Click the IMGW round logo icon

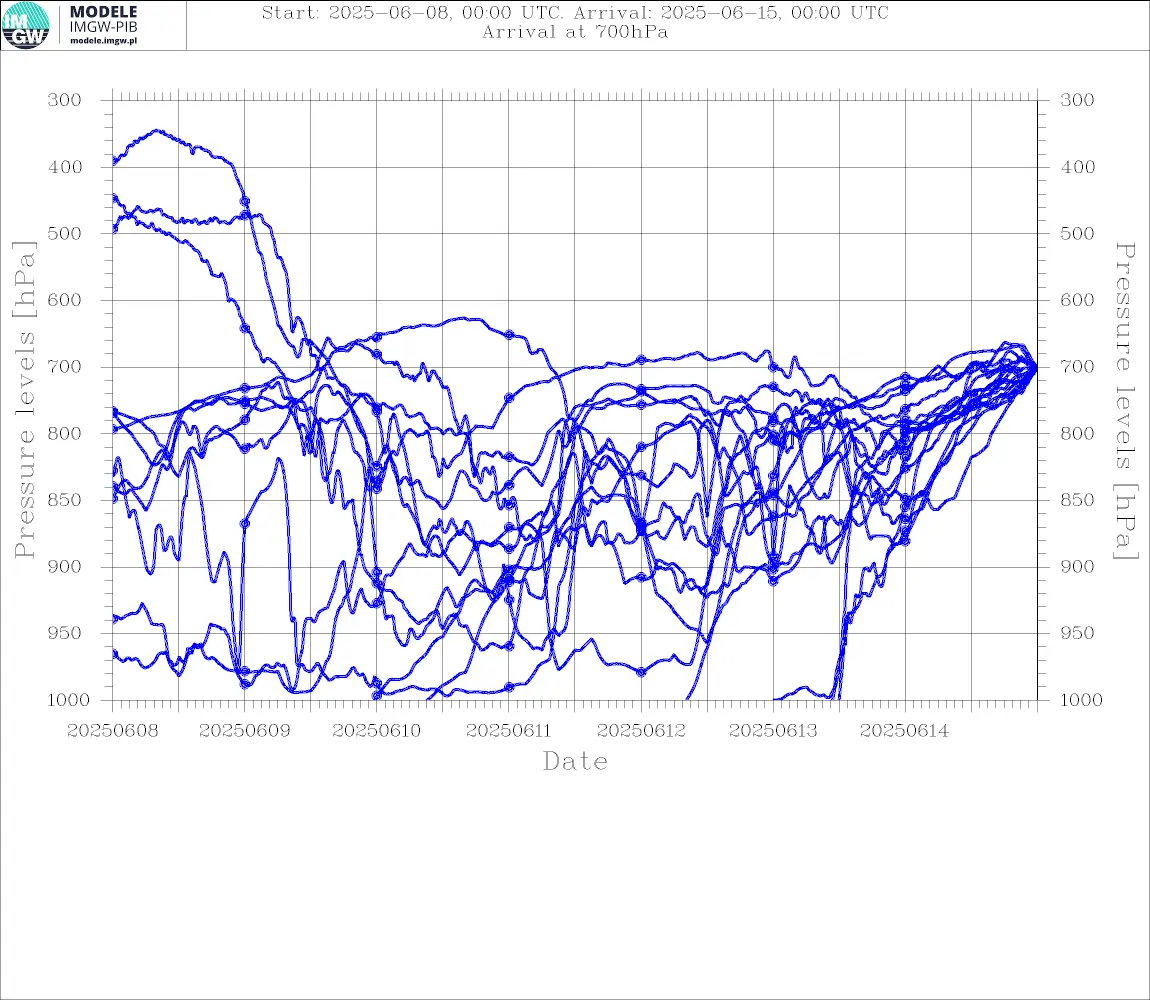pyautogui.click(x=26, y=26)
